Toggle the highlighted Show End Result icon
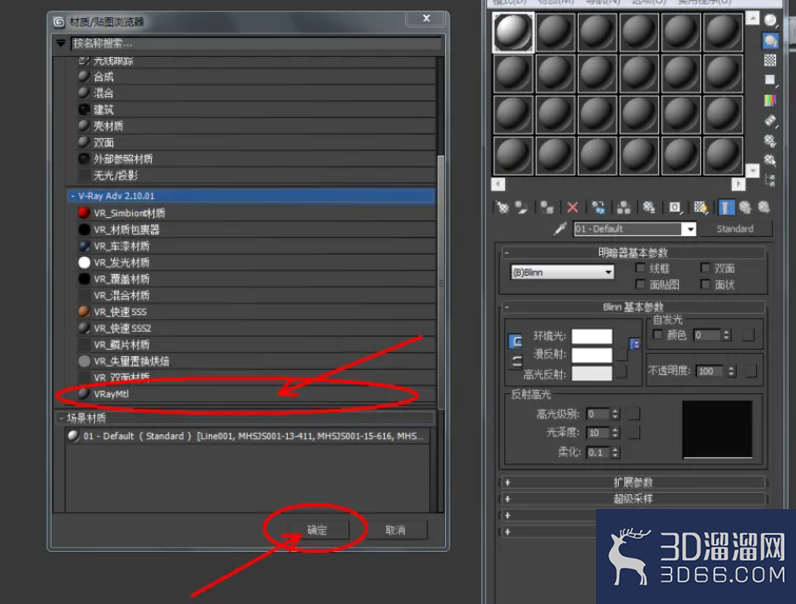The height and width of the screenshot is (604, 796). pos(725,207)
